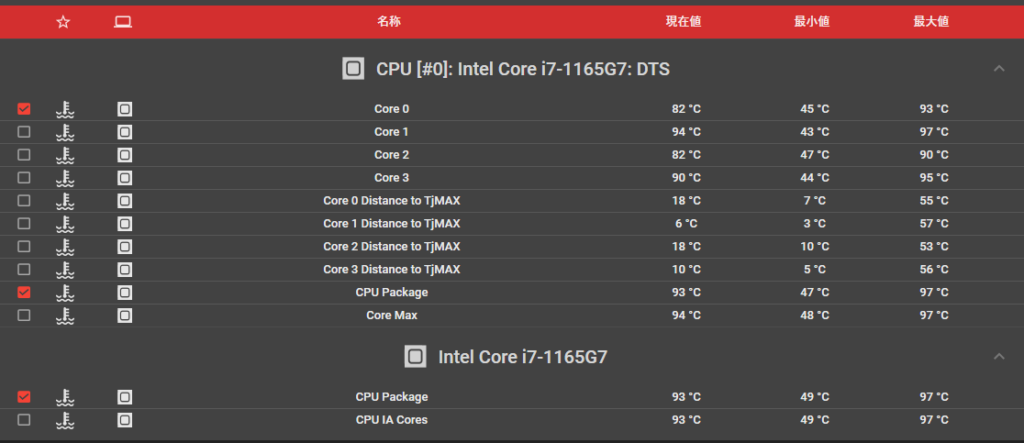Collapse the Intel Core i7-1165G7 section
The height and width of the screenshot is (443, 1024).
998,357
